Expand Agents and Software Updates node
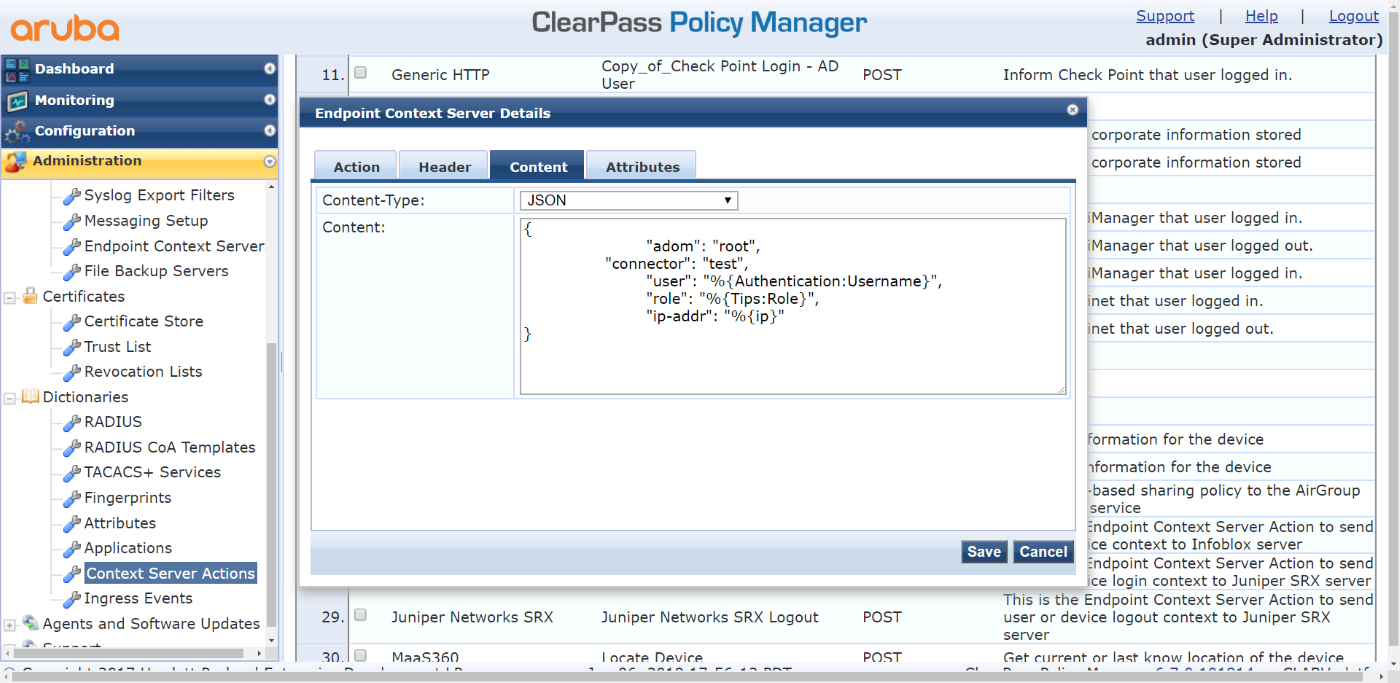 [x=10, y=624]
